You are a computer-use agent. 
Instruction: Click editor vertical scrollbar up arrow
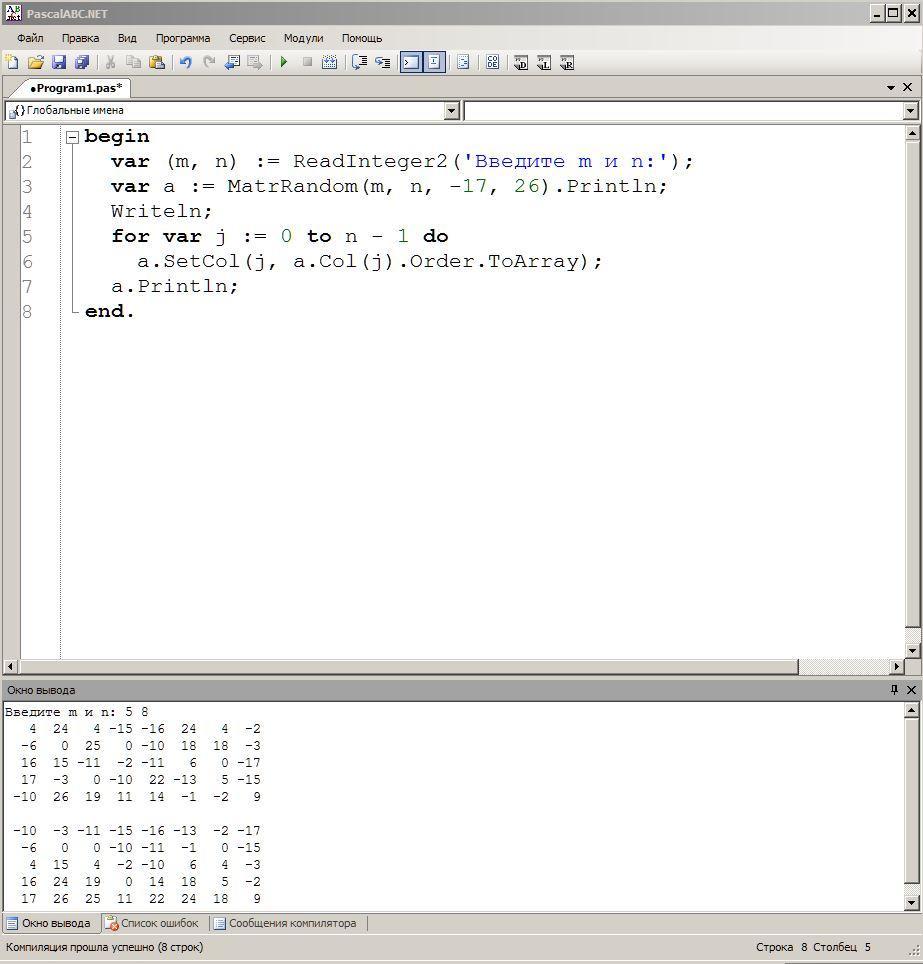coord(913,133)
